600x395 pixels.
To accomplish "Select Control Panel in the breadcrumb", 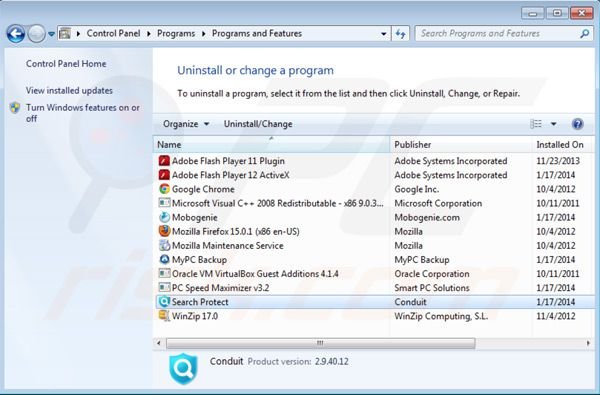I will (113, 34).
